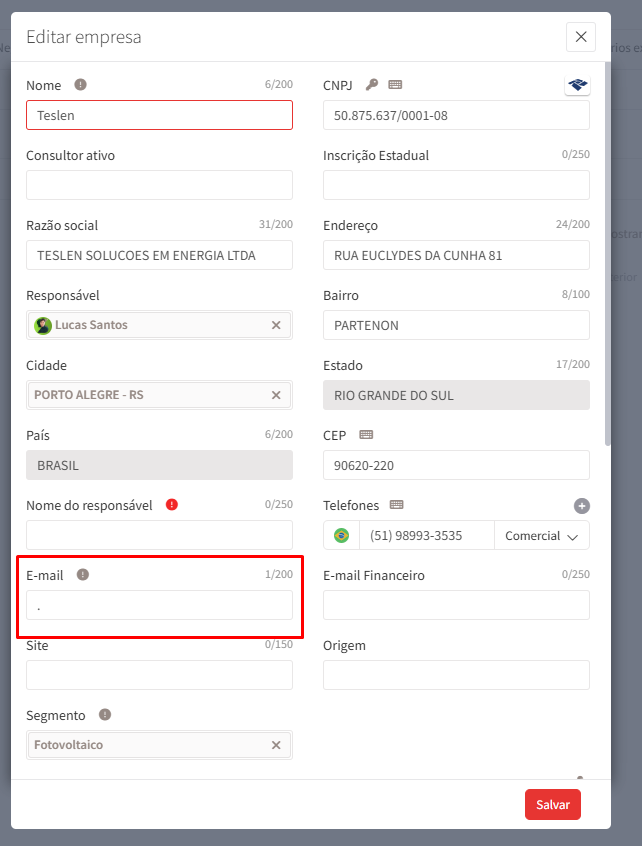
Task: Add another phone with the plus icon
Action: (582, 506)
